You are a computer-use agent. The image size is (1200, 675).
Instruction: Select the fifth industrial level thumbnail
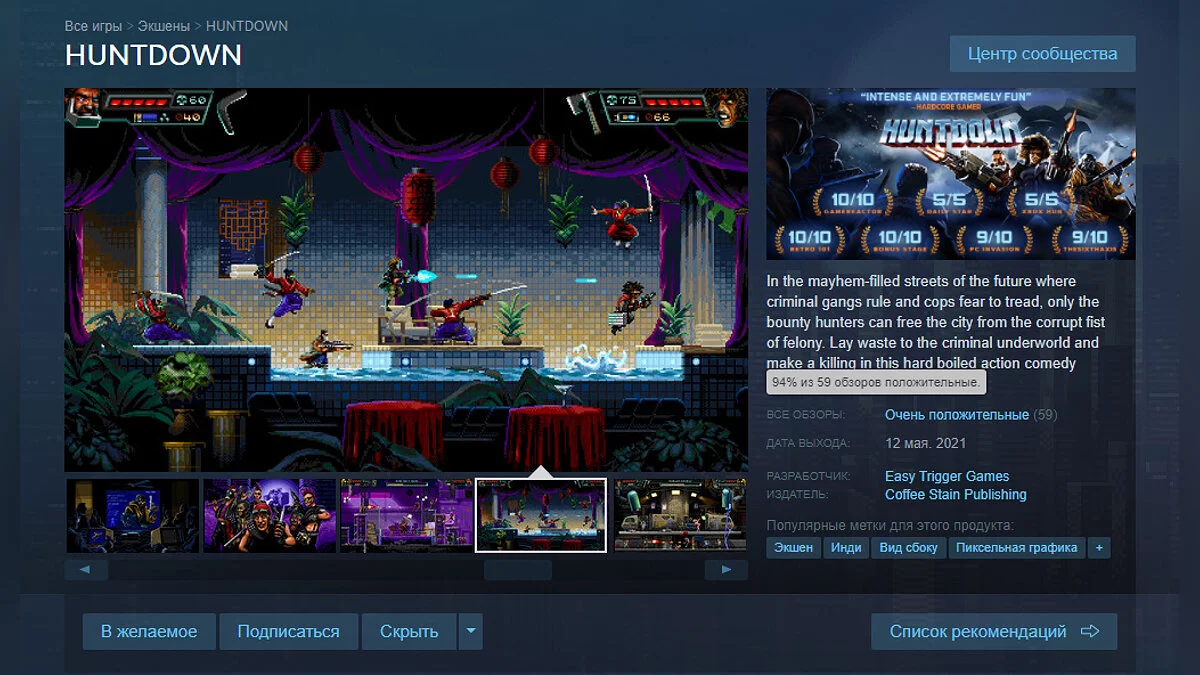coord(680,515)
